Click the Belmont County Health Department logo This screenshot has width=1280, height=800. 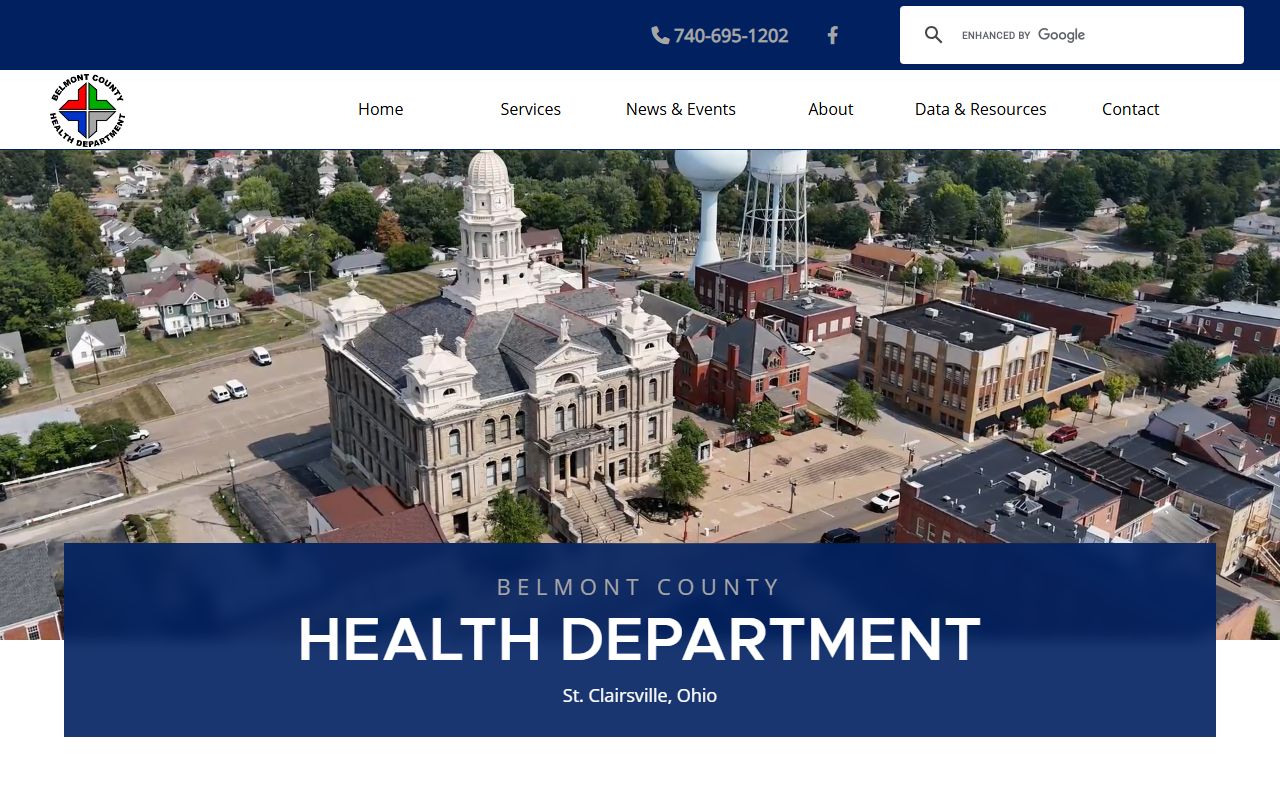88,110
